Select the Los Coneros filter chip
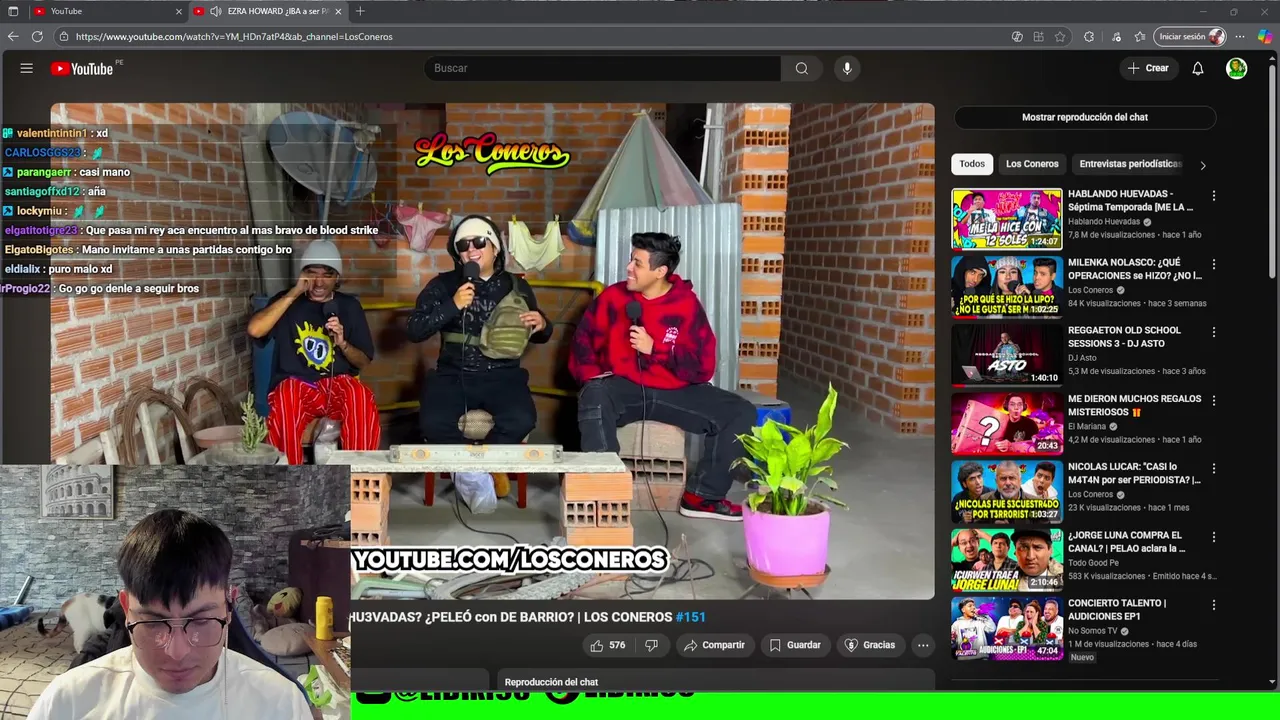The image size is (1280, 720). (x=1032, y=164)
